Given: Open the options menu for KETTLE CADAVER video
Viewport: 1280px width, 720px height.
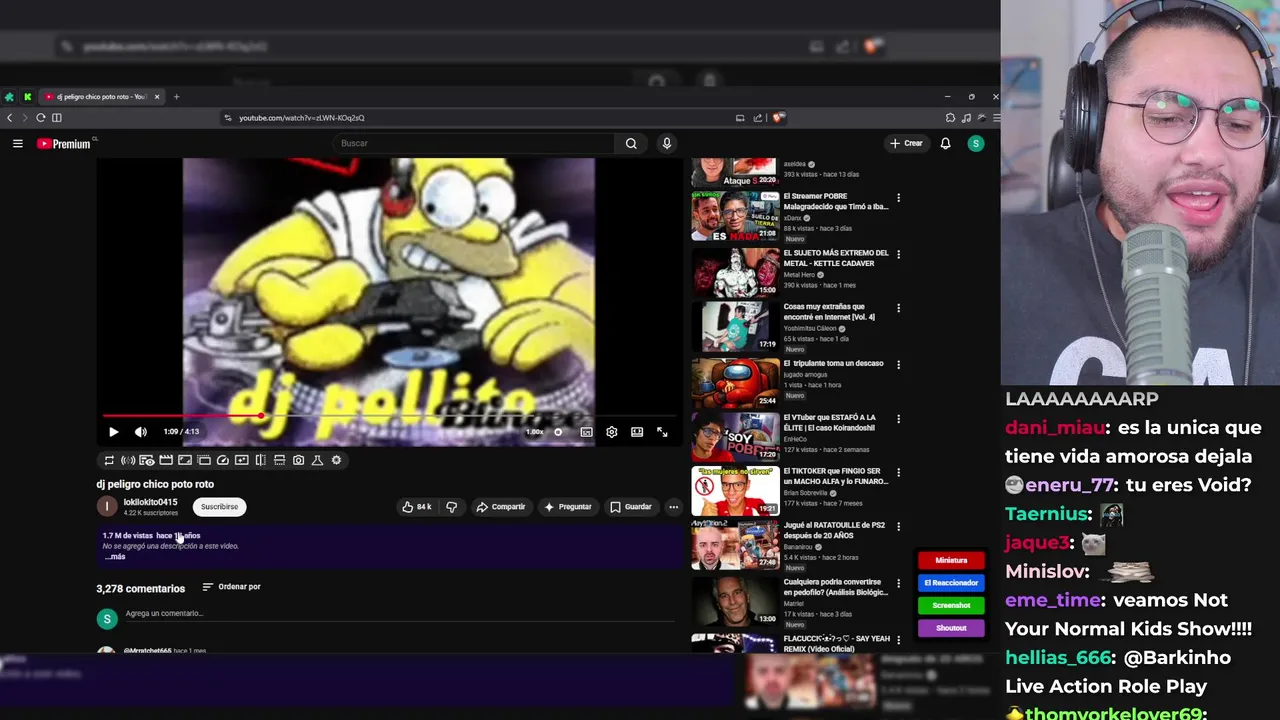Looking at the screenshot, I should pos(898,254).
